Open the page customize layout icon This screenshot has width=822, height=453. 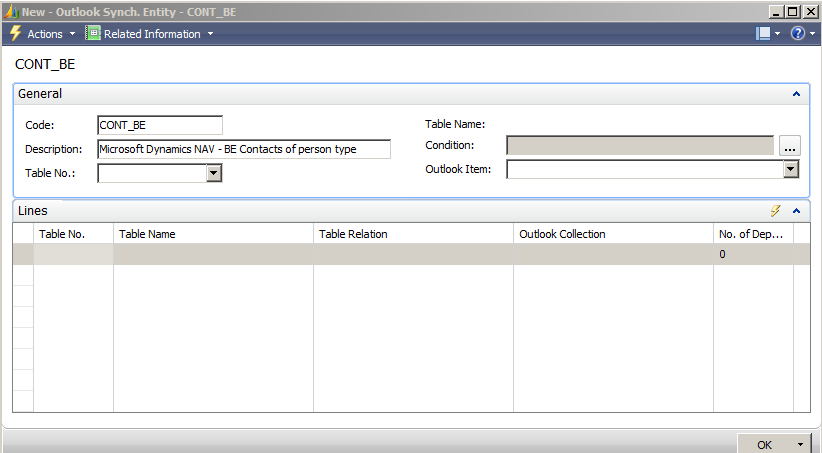(764, 34)
